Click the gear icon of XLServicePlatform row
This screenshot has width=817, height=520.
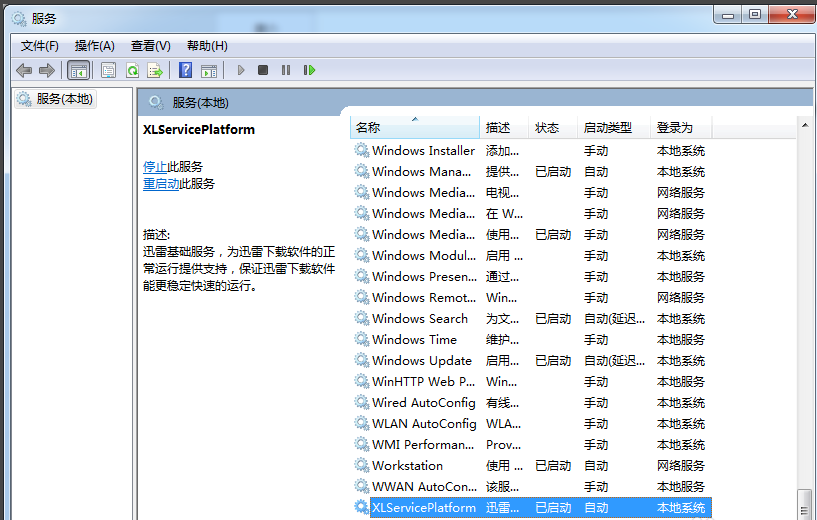[362, 507]
